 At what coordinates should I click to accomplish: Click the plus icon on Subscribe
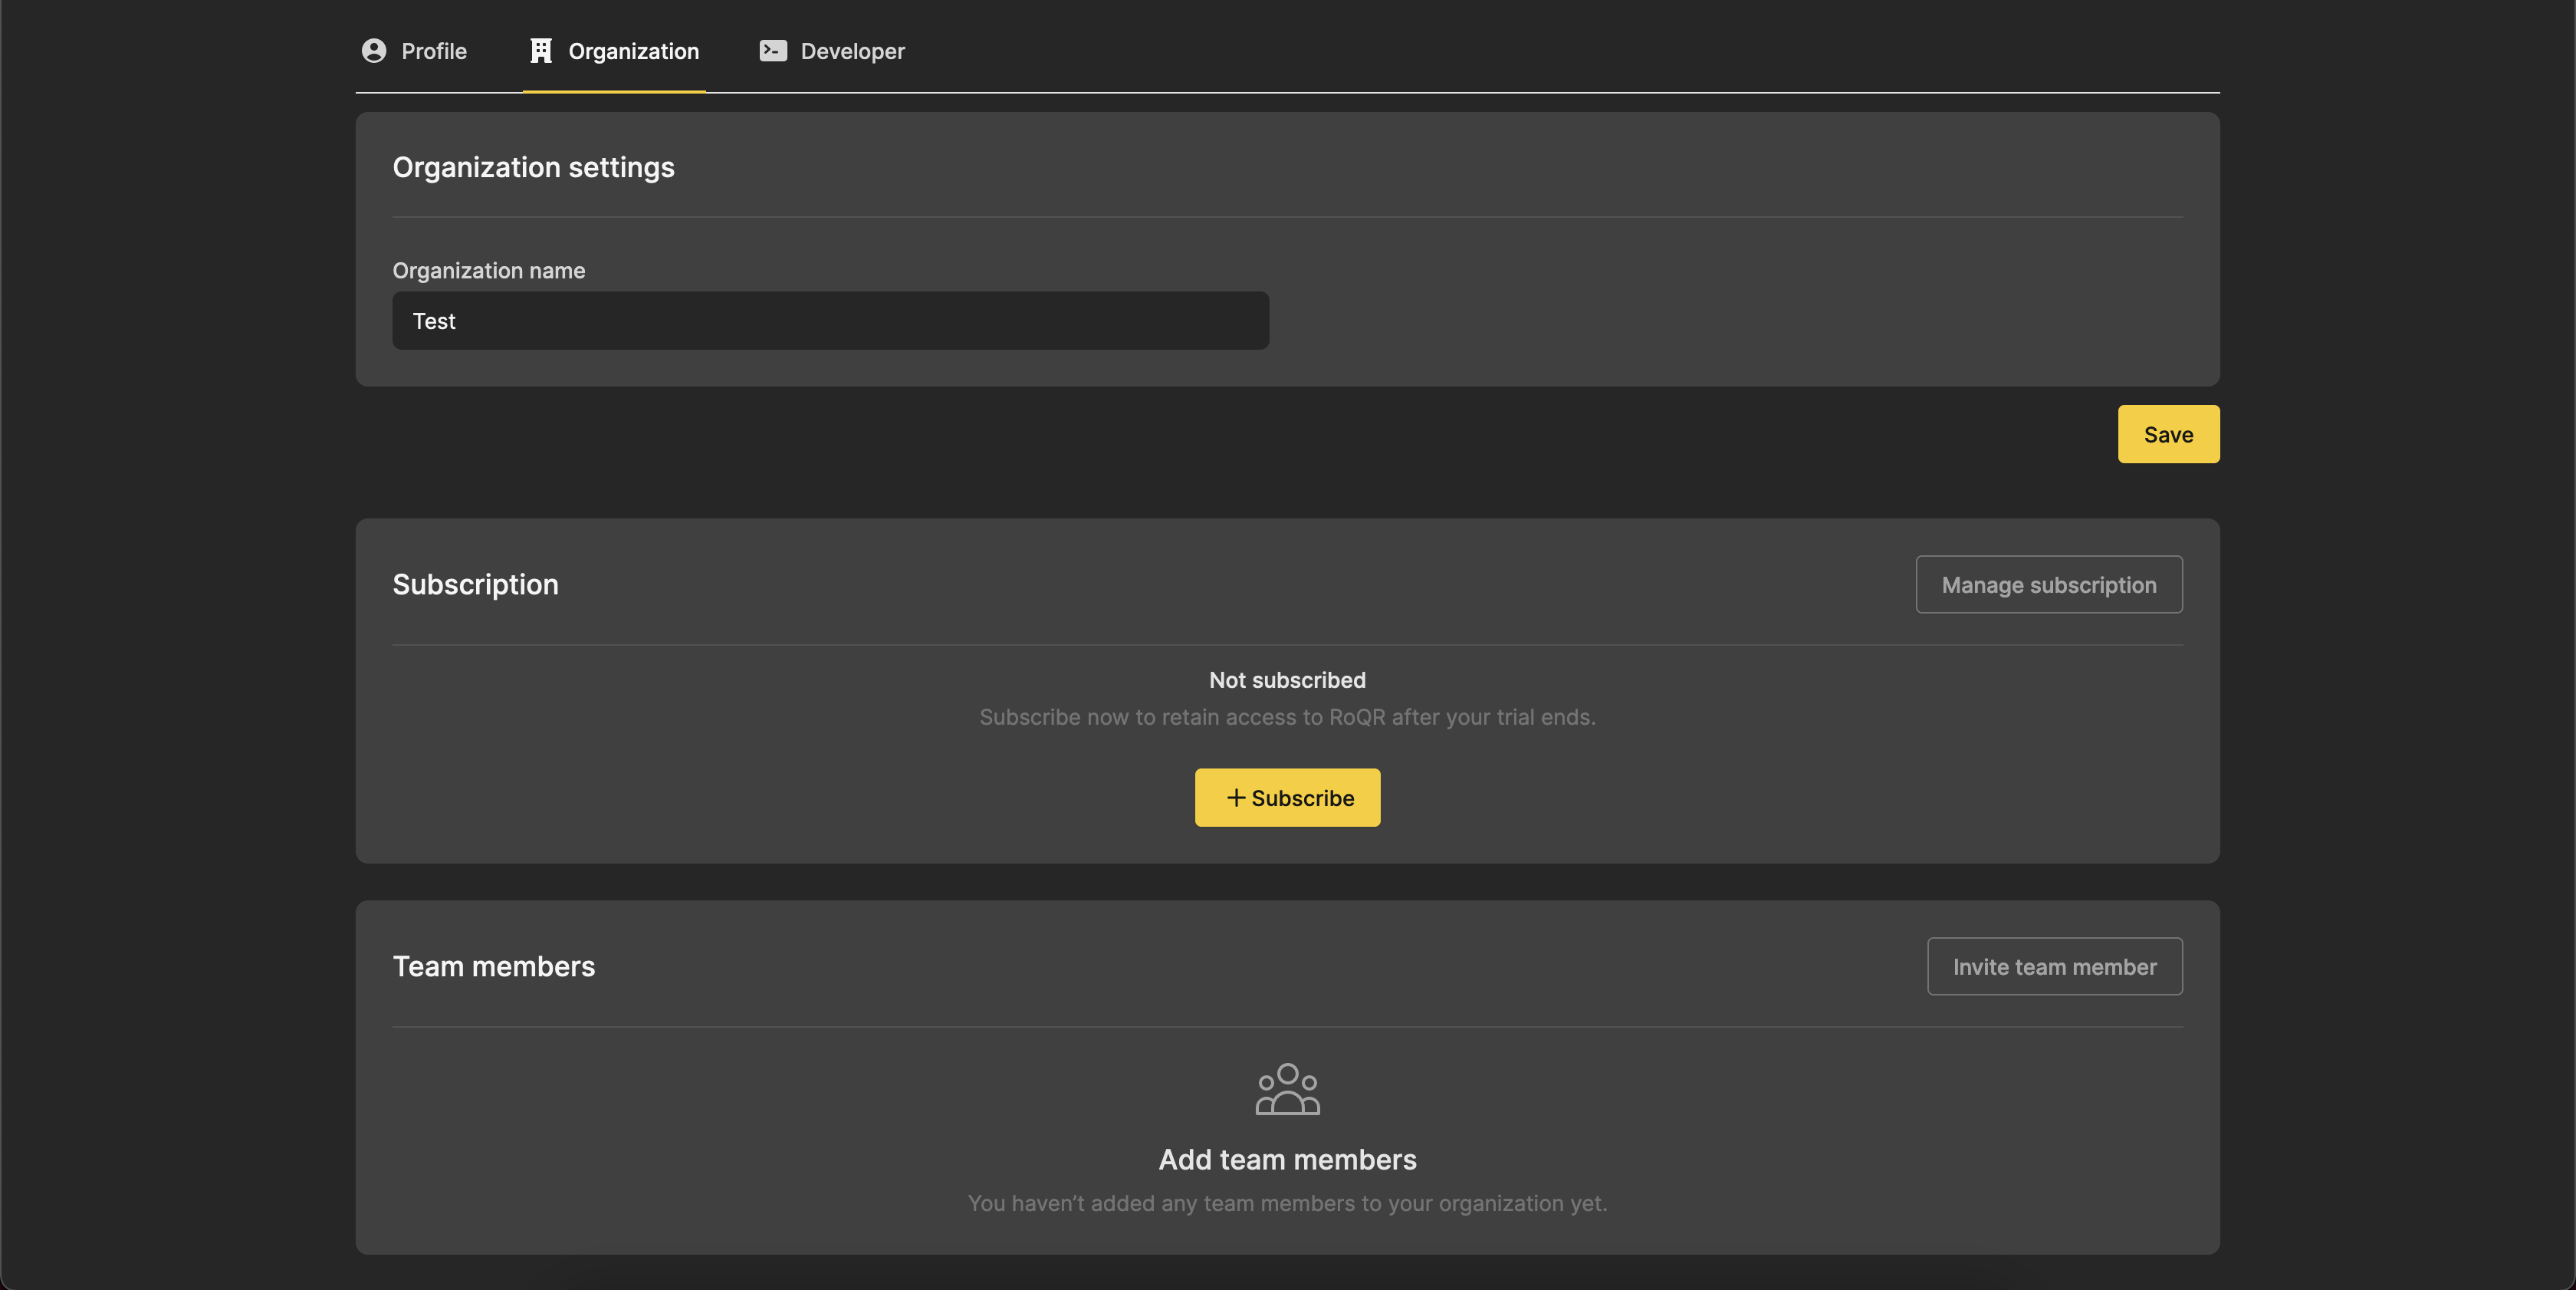point(1236,797)
